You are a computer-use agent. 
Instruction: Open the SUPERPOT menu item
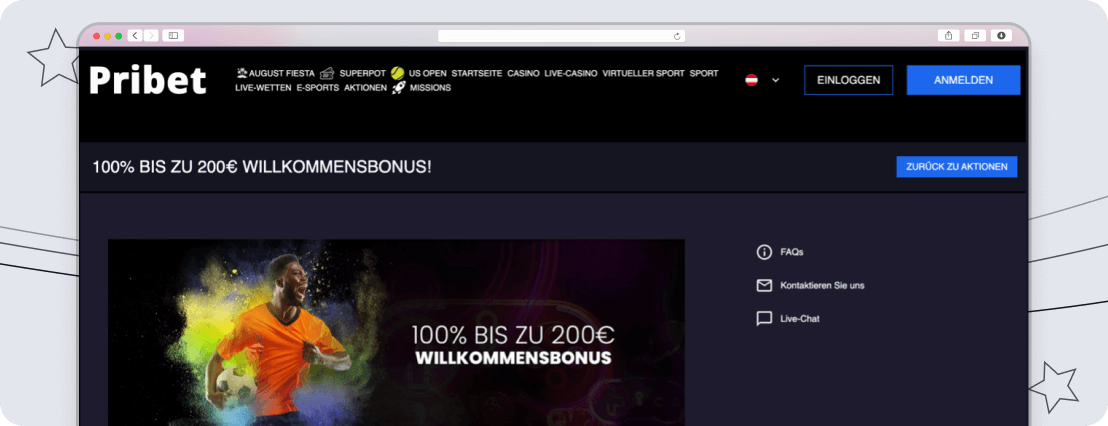tap(363, 73)
